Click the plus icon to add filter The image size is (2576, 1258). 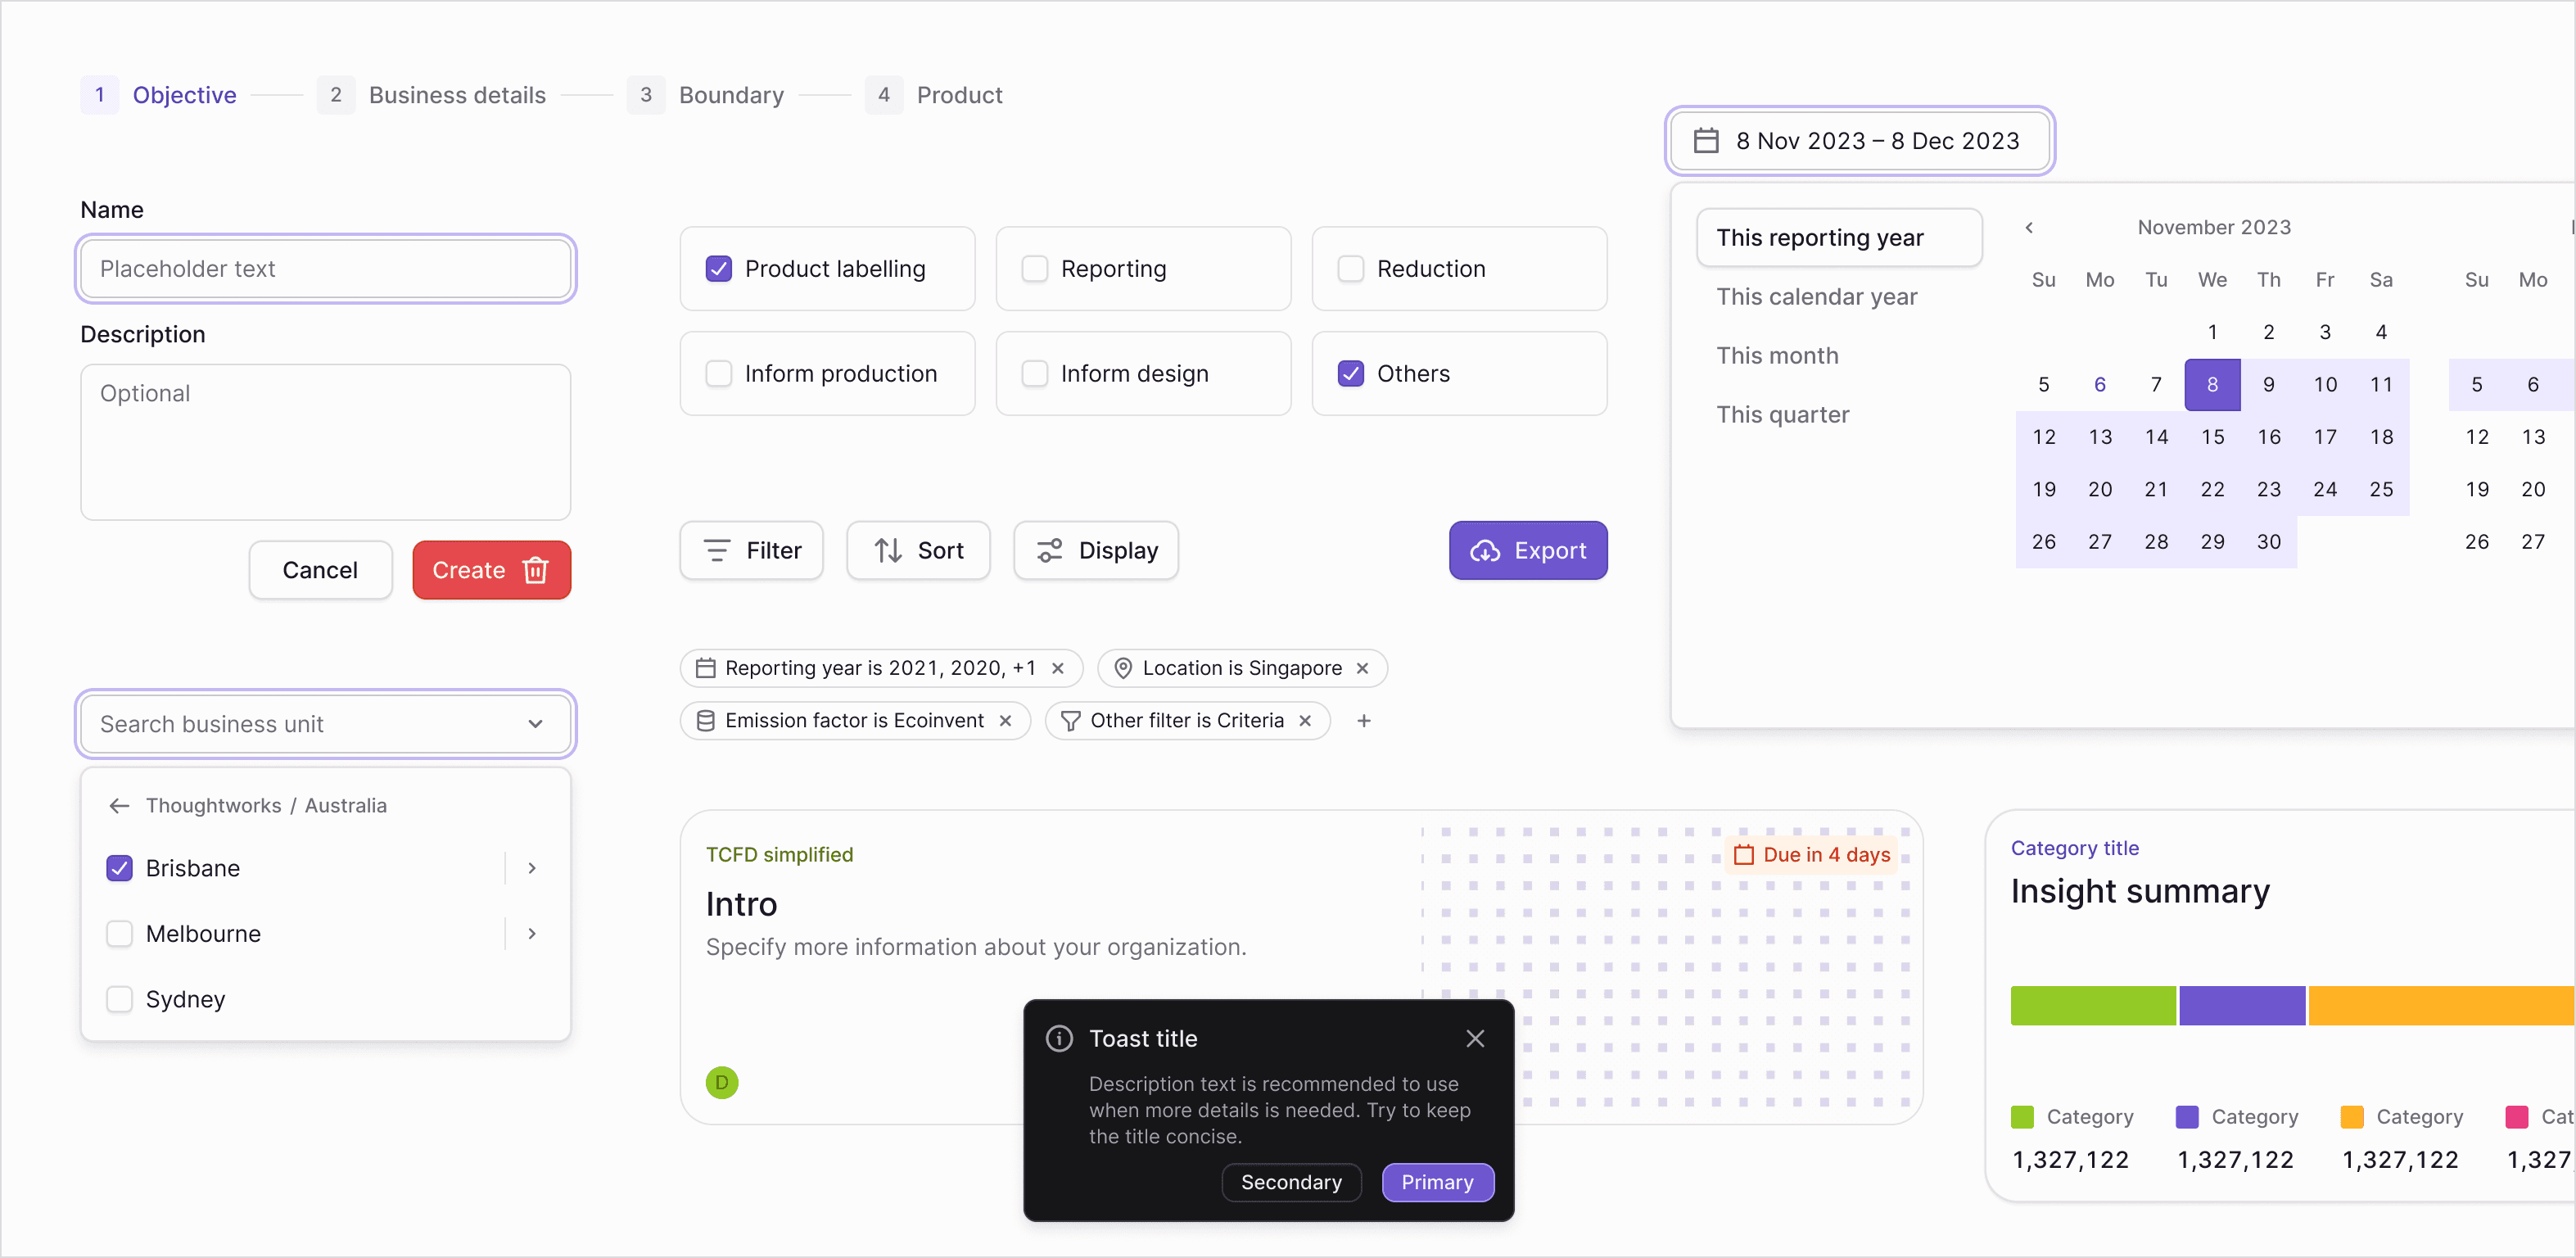[x=1364, y=720]
